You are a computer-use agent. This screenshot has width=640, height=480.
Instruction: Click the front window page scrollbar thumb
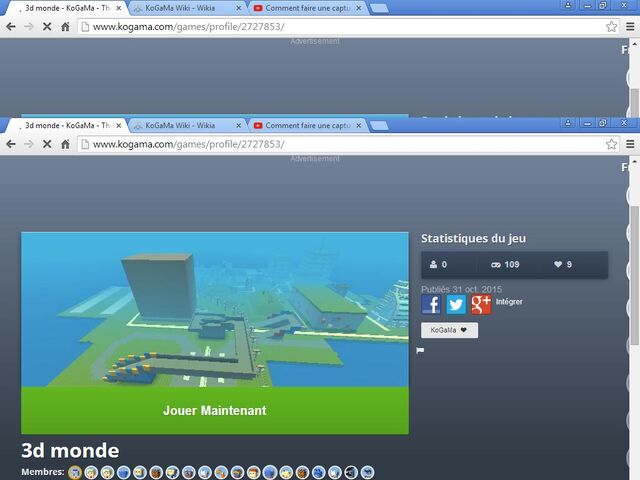click(634, 276)
